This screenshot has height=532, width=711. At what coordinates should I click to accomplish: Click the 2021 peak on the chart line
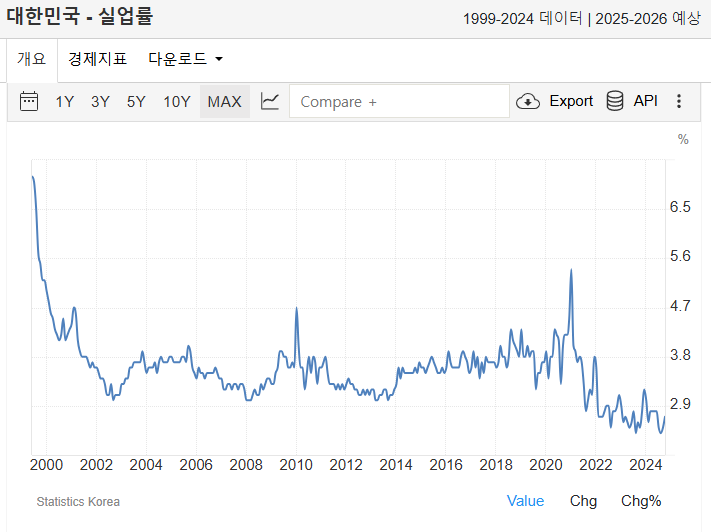click(x=571, y=270)
